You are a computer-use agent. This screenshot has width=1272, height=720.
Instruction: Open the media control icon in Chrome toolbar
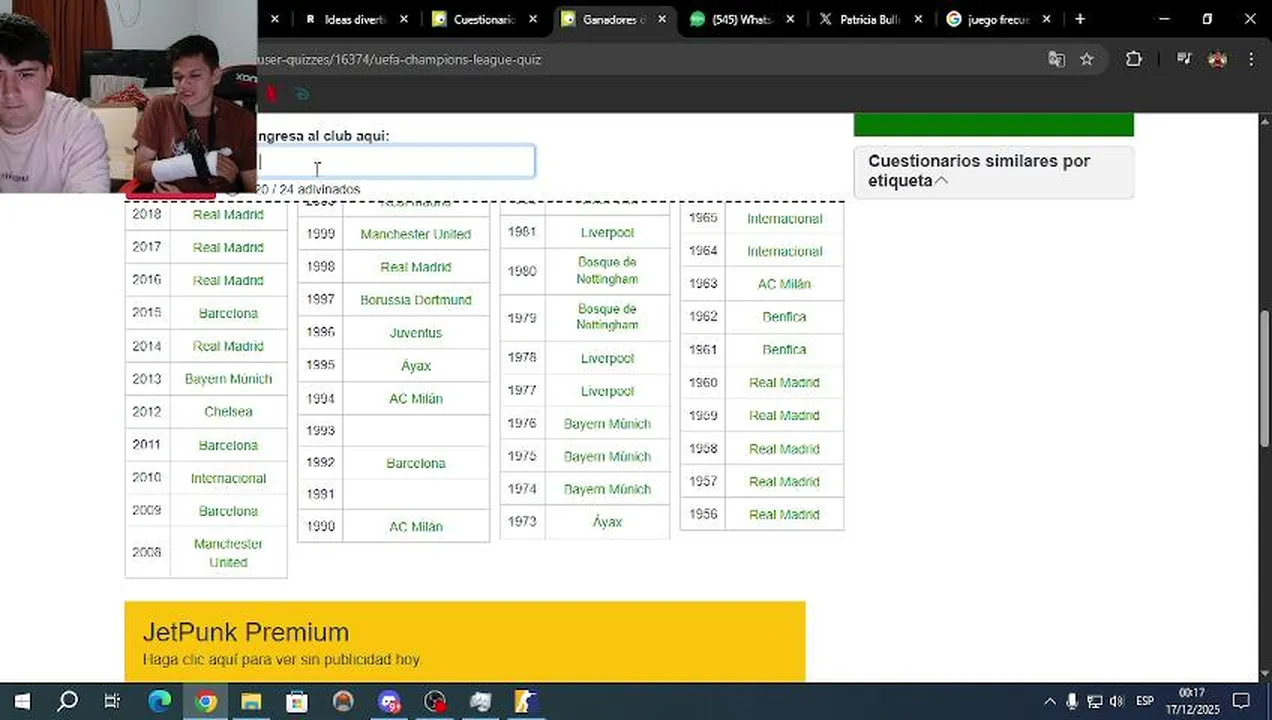tap(1184, 59)
